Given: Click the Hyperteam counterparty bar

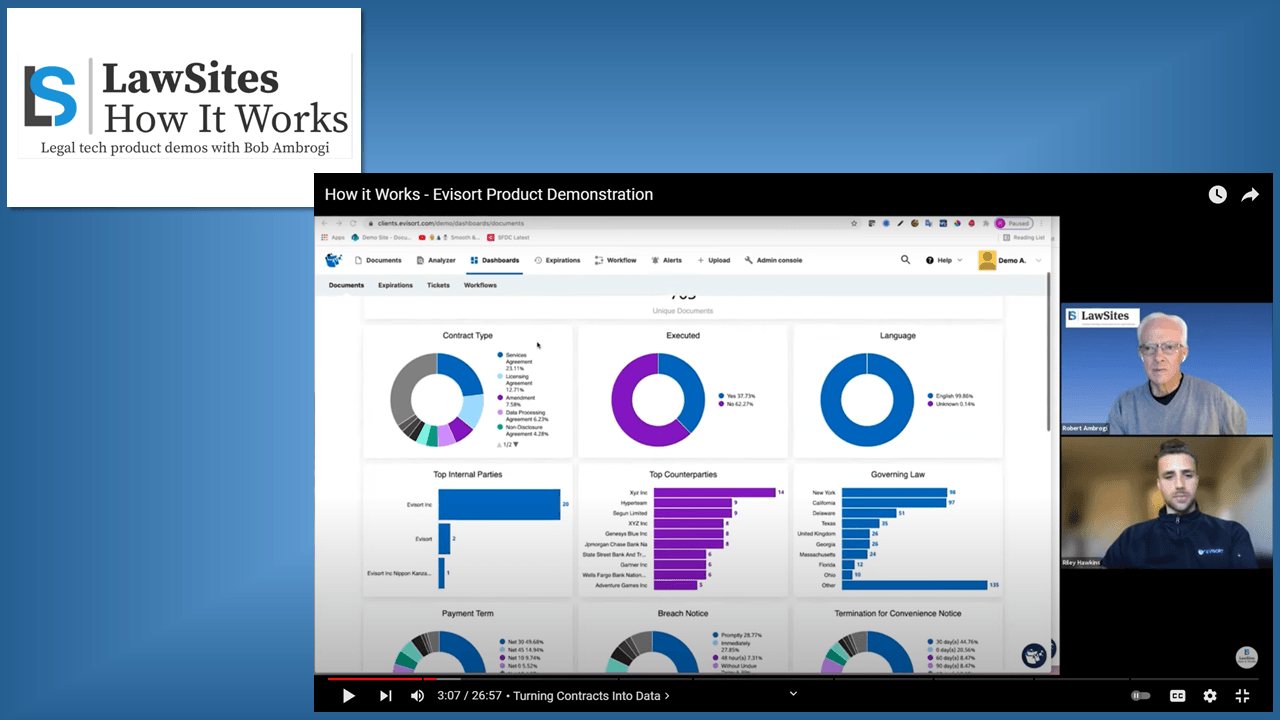Looking at the screenshot, I should tap(692, 503).
